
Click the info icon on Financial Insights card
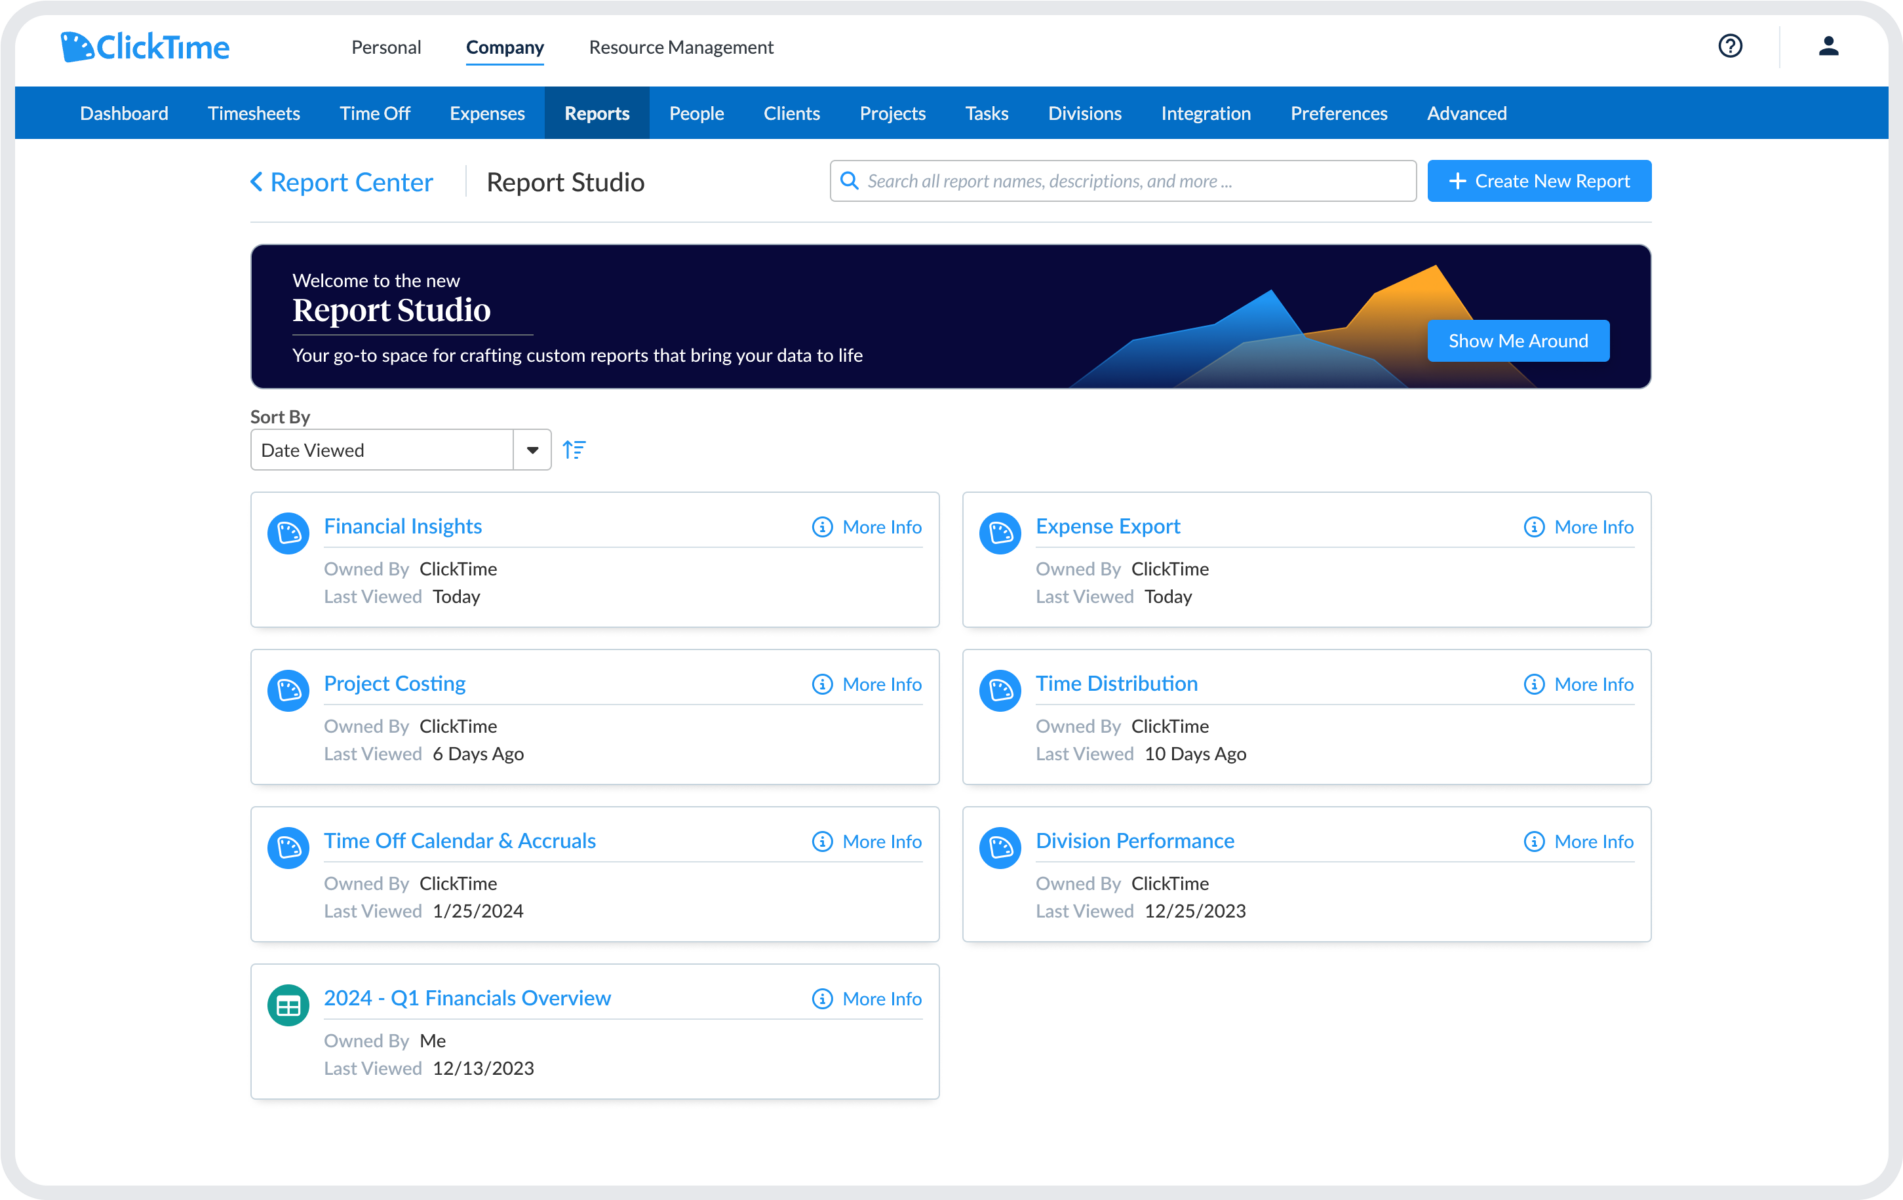tap(822, 527)
